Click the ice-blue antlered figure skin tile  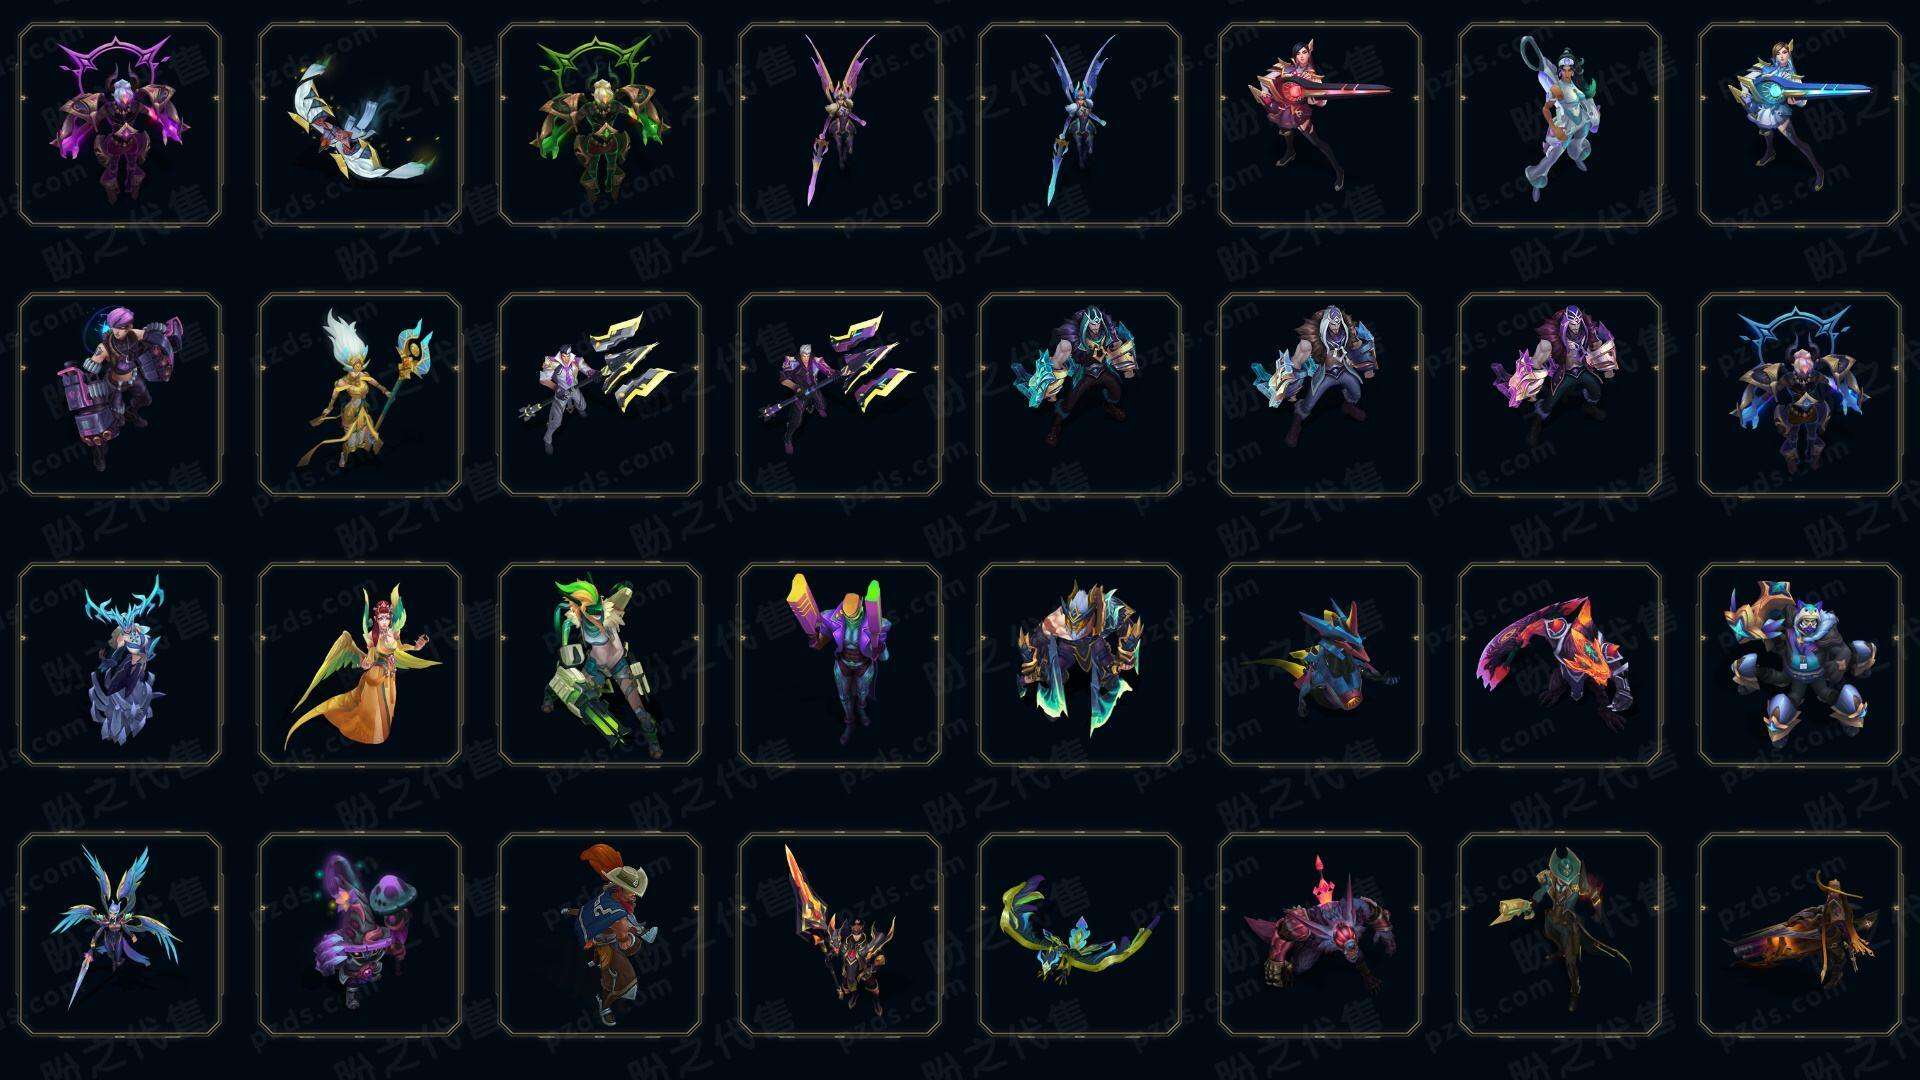120,664
